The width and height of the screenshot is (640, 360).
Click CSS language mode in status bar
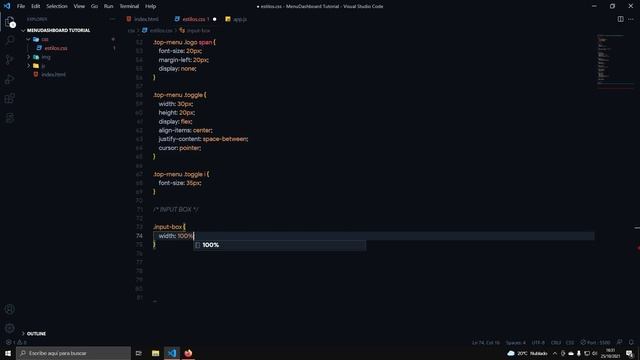(x=570, y=342)
